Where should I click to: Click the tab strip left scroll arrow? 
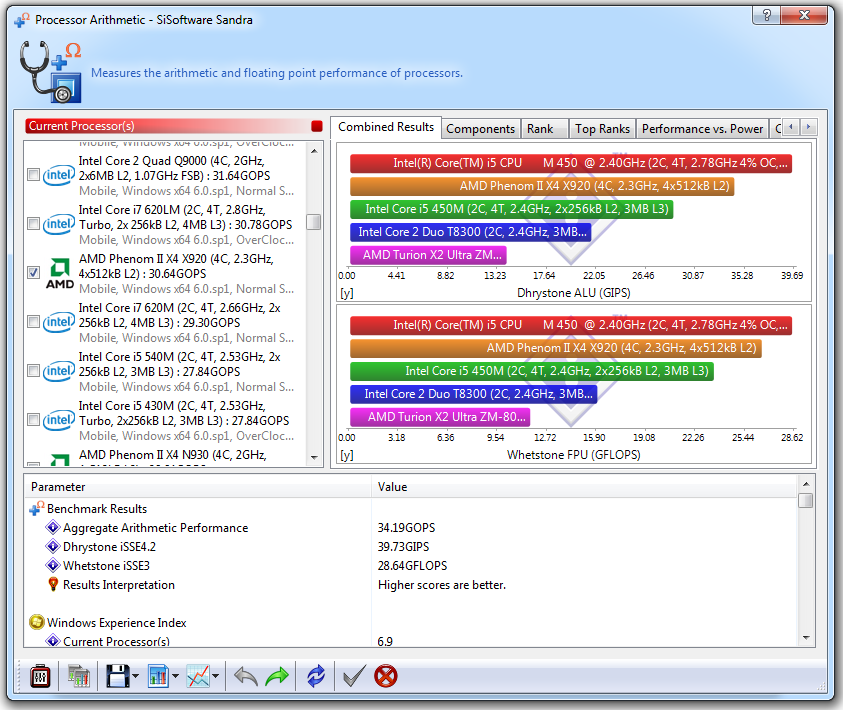[x=790, y=127]
